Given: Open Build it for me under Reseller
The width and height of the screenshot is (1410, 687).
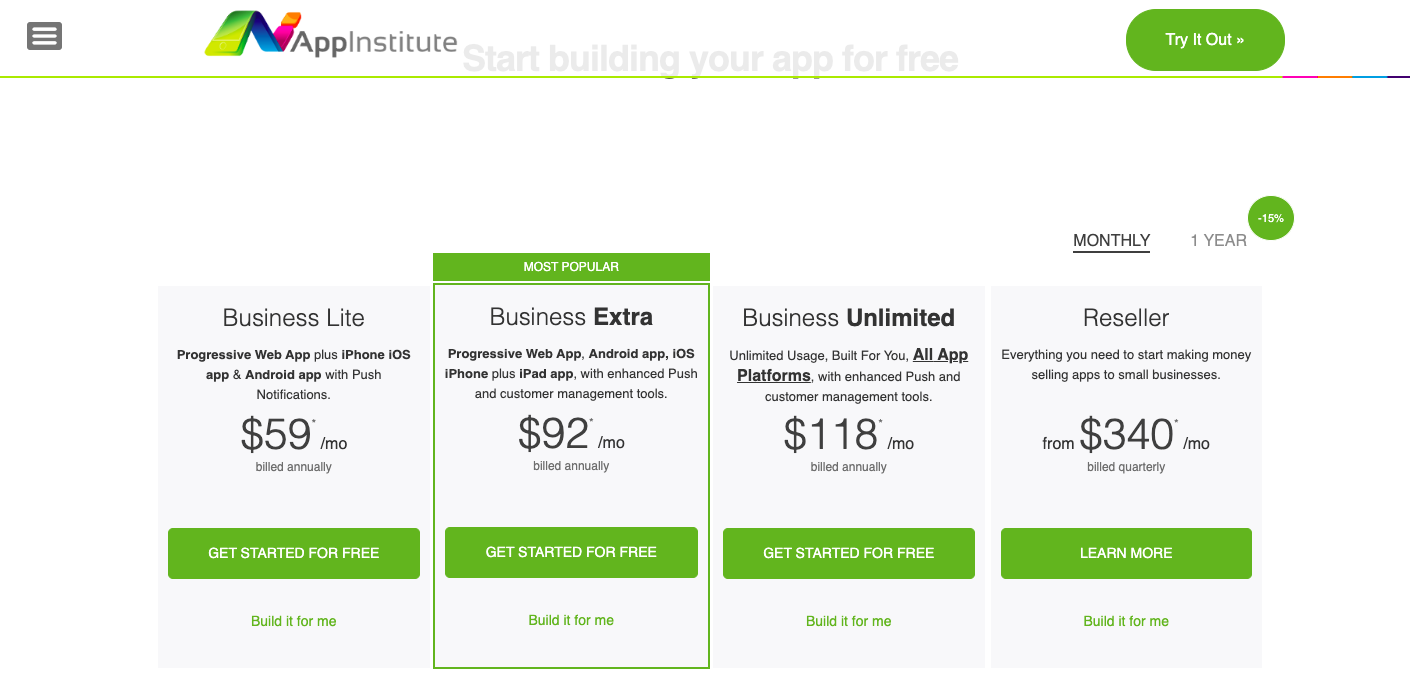Looking at the screenshot, I should coord(1126,621).
